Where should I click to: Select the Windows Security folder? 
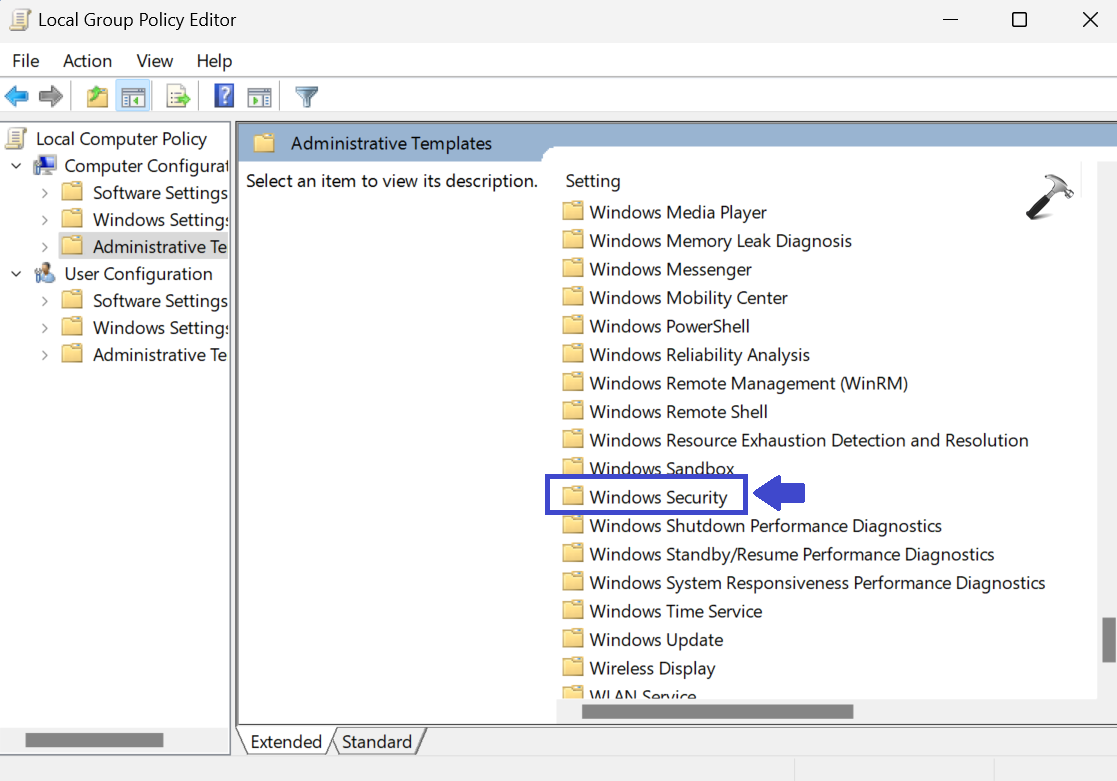(x=658, y=497)
